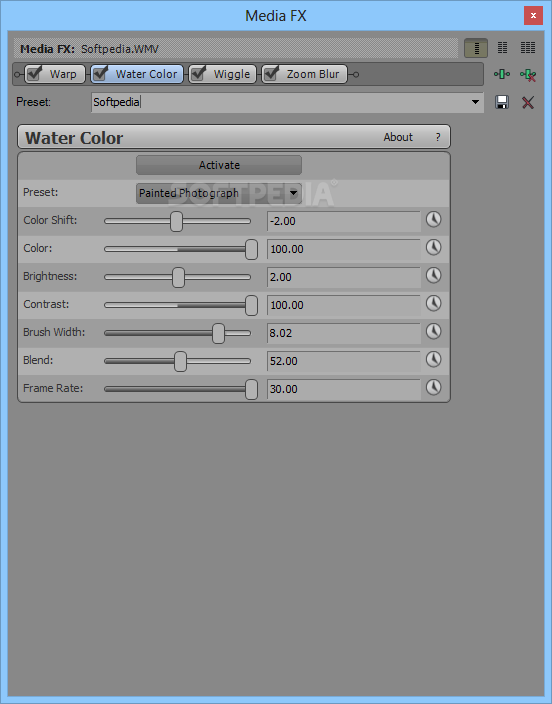Click the Color value field 100.00
The width and height of the screenshot is (552, 704).
(344, 249)
